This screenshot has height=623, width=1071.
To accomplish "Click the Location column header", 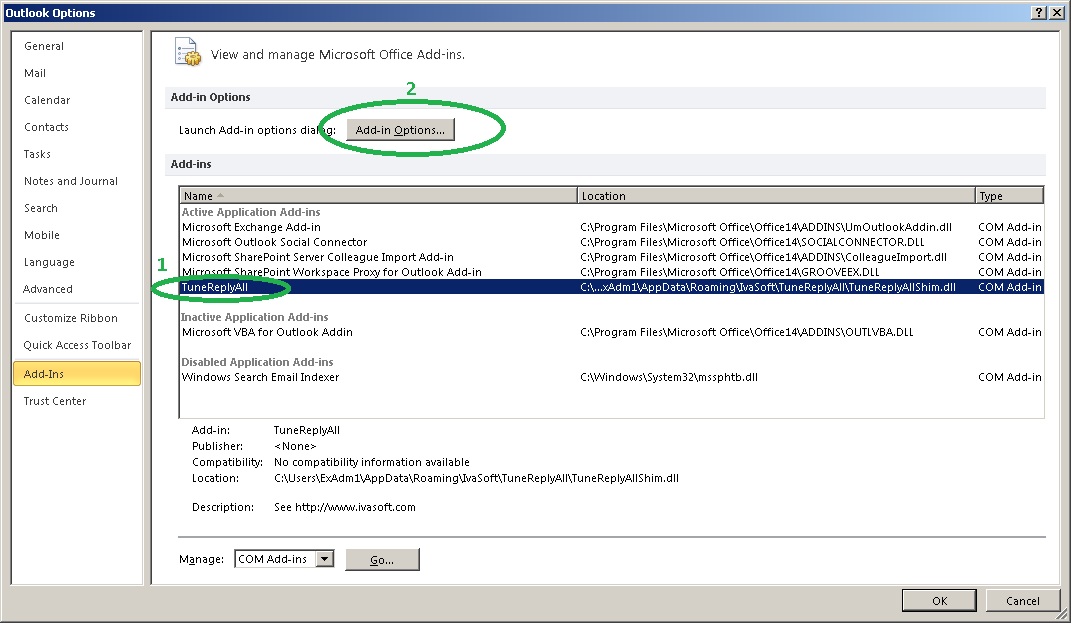I will pyautogui.click(x=776, y=196).
